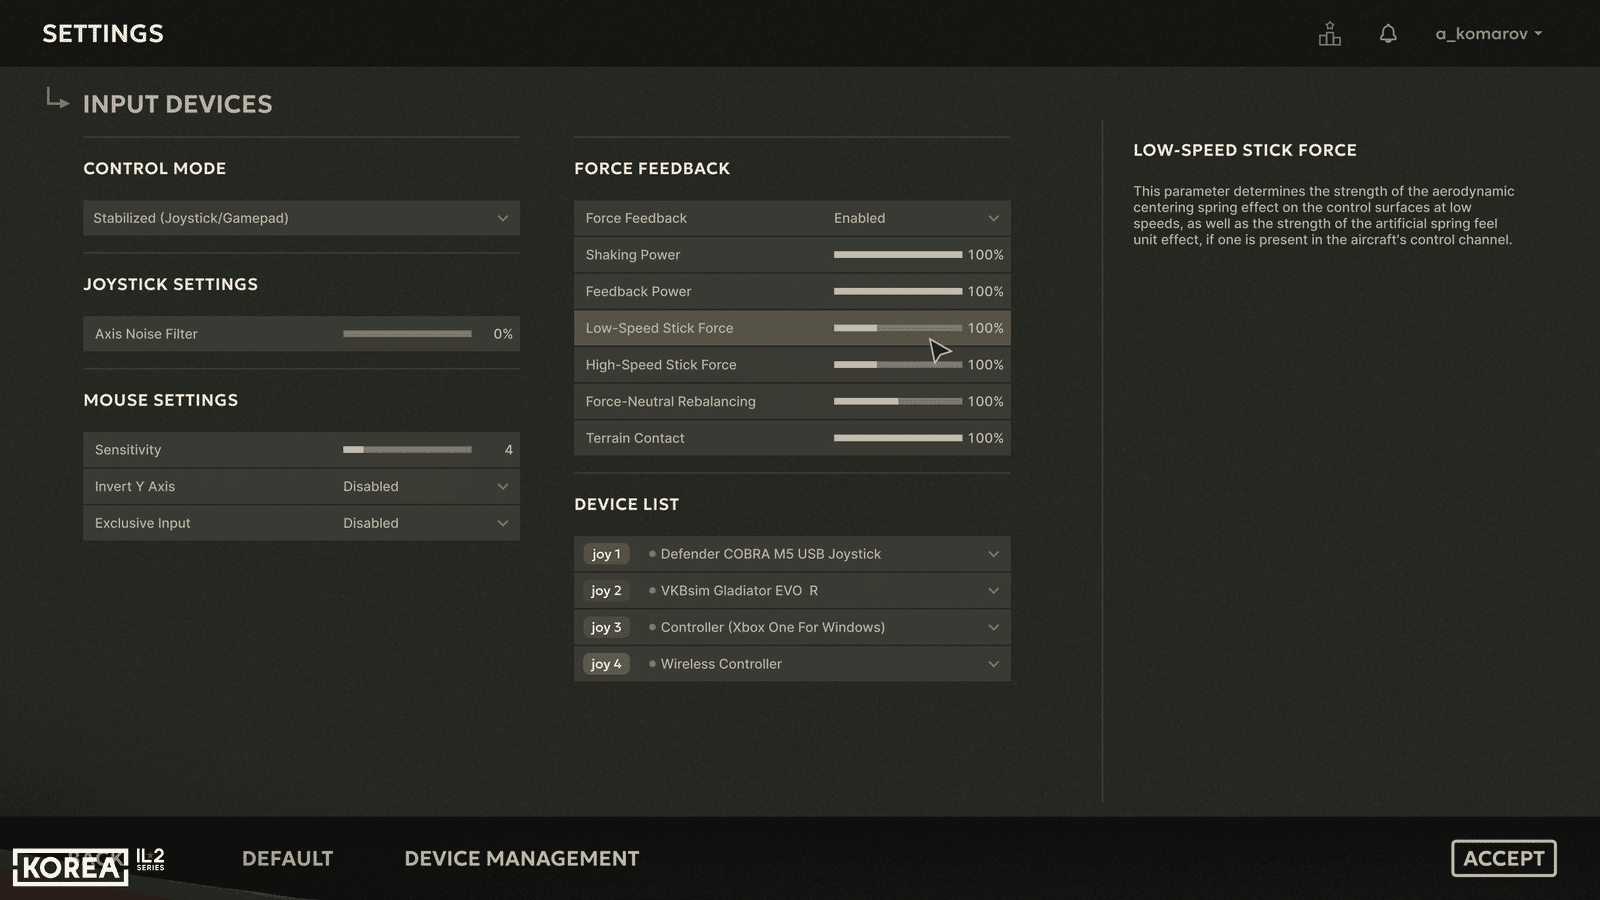Adjust the mouse Sensitivity slider

(407, 450)
